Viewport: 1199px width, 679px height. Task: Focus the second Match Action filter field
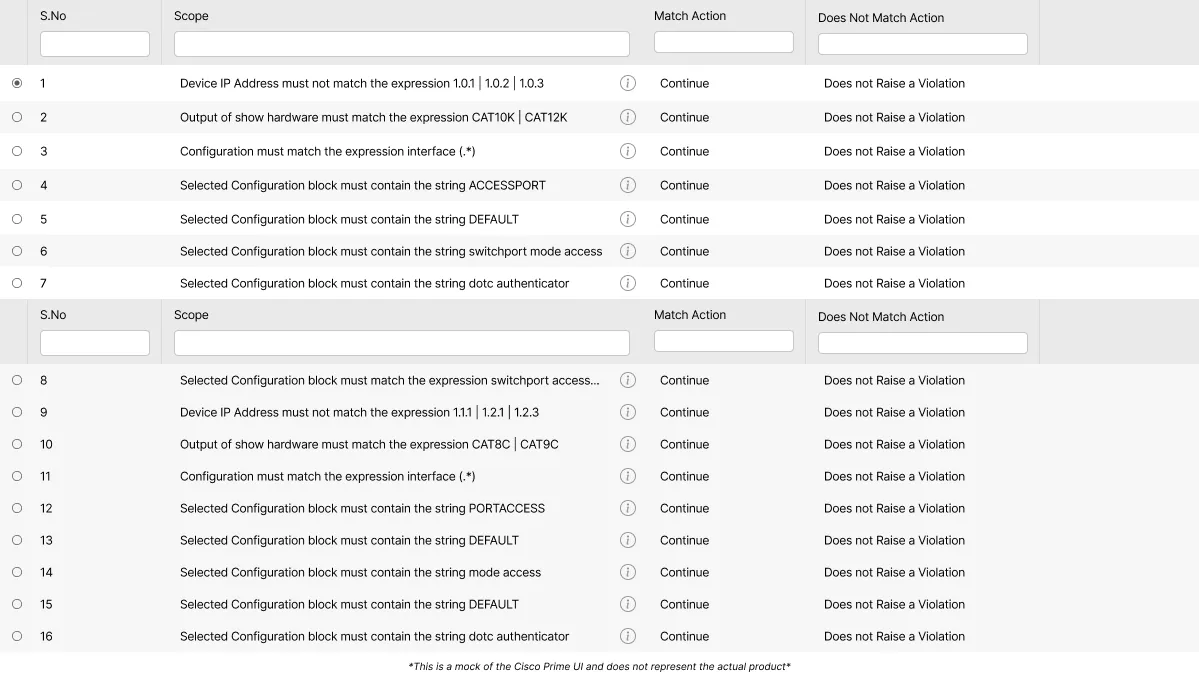pyautogui.click(x=723, y=341)
